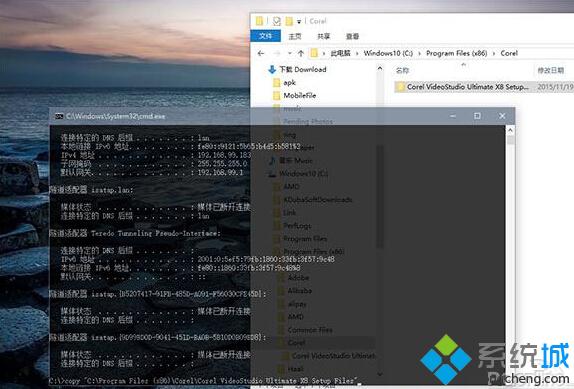Image resolution: width=574 pixels, height=389 pixels.
Task: Sort files by the 名称 column header
Action: pos(402,71)
